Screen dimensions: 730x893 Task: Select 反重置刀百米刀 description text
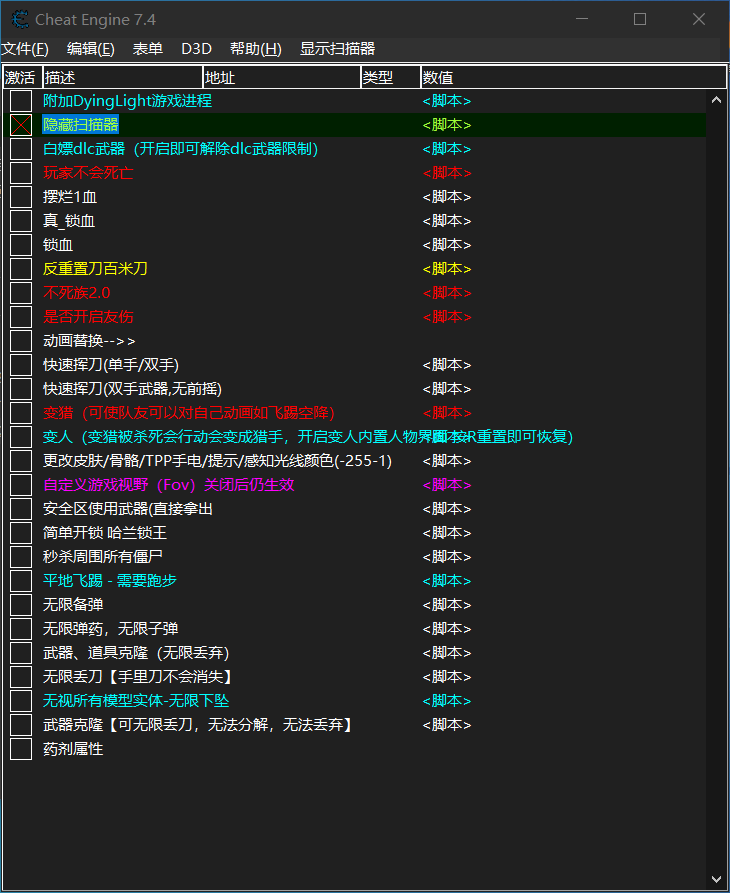[95, 269]
